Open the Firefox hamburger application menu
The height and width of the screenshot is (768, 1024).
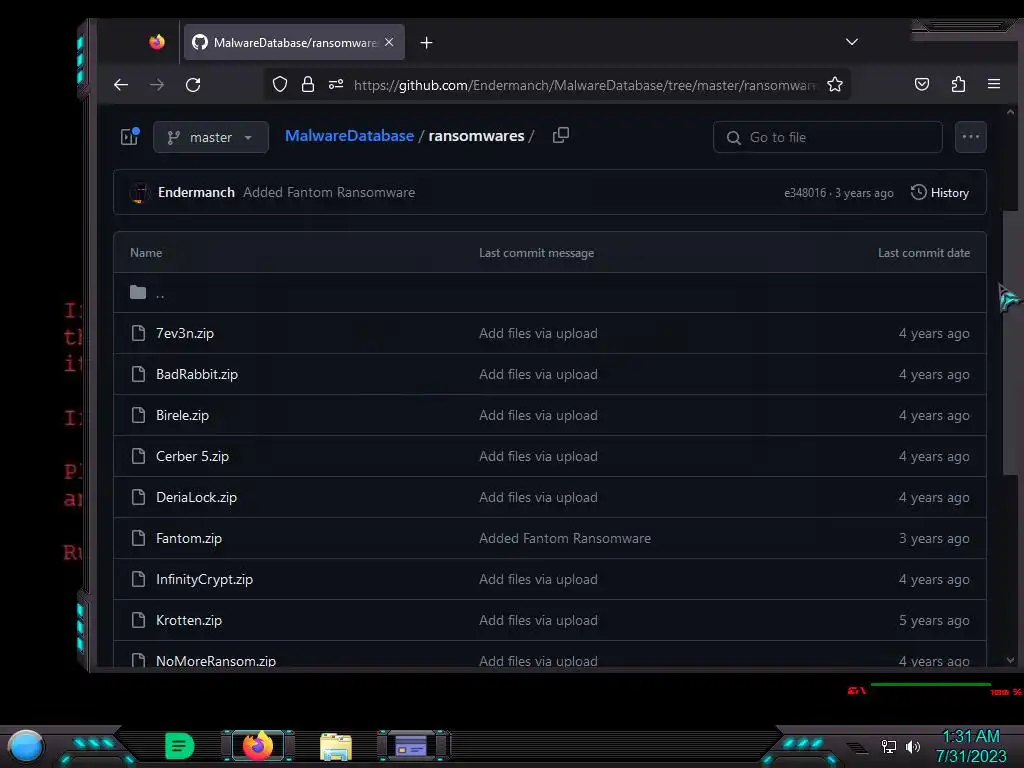coord(994,84)
